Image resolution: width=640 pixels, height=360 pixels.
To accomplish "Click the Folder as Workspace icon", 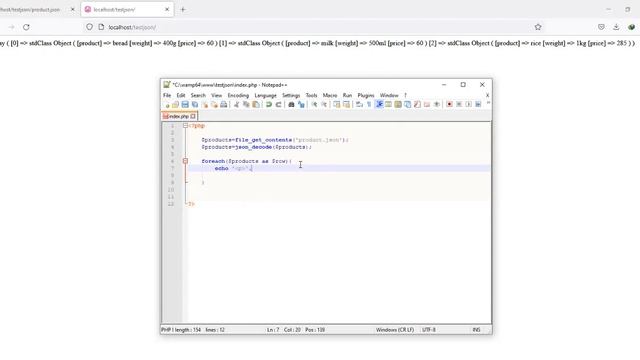I will coord(427,105).
